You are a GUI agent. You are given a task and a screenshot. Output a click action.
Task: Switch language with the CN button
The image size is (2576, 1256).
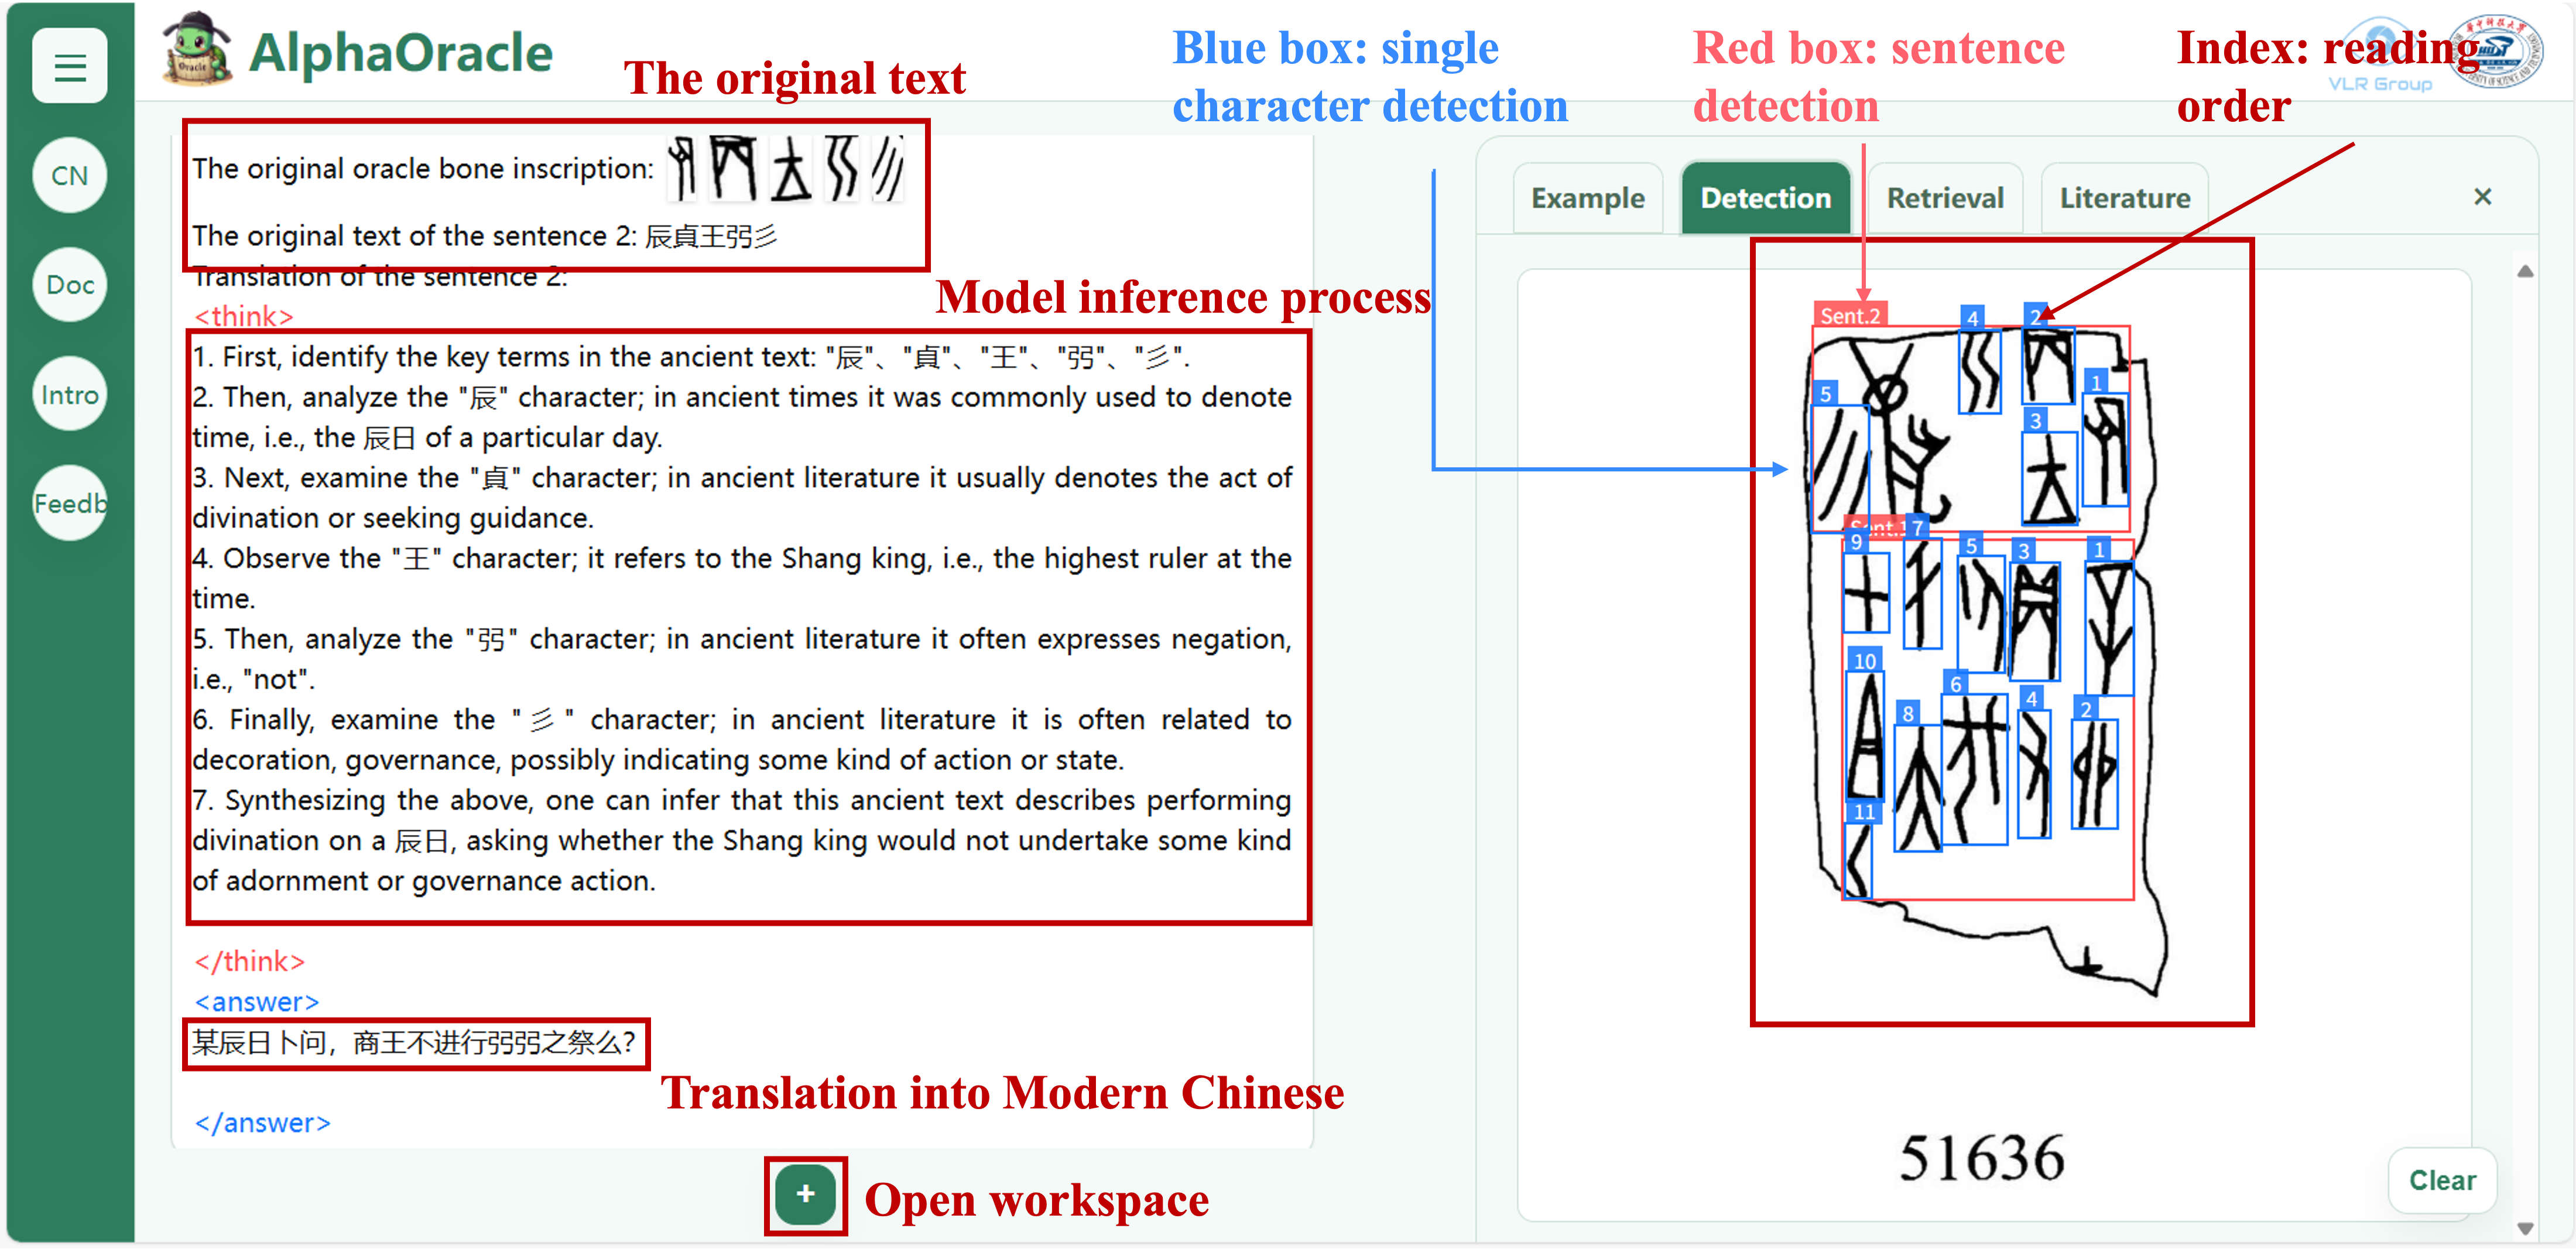pos(69,175)
